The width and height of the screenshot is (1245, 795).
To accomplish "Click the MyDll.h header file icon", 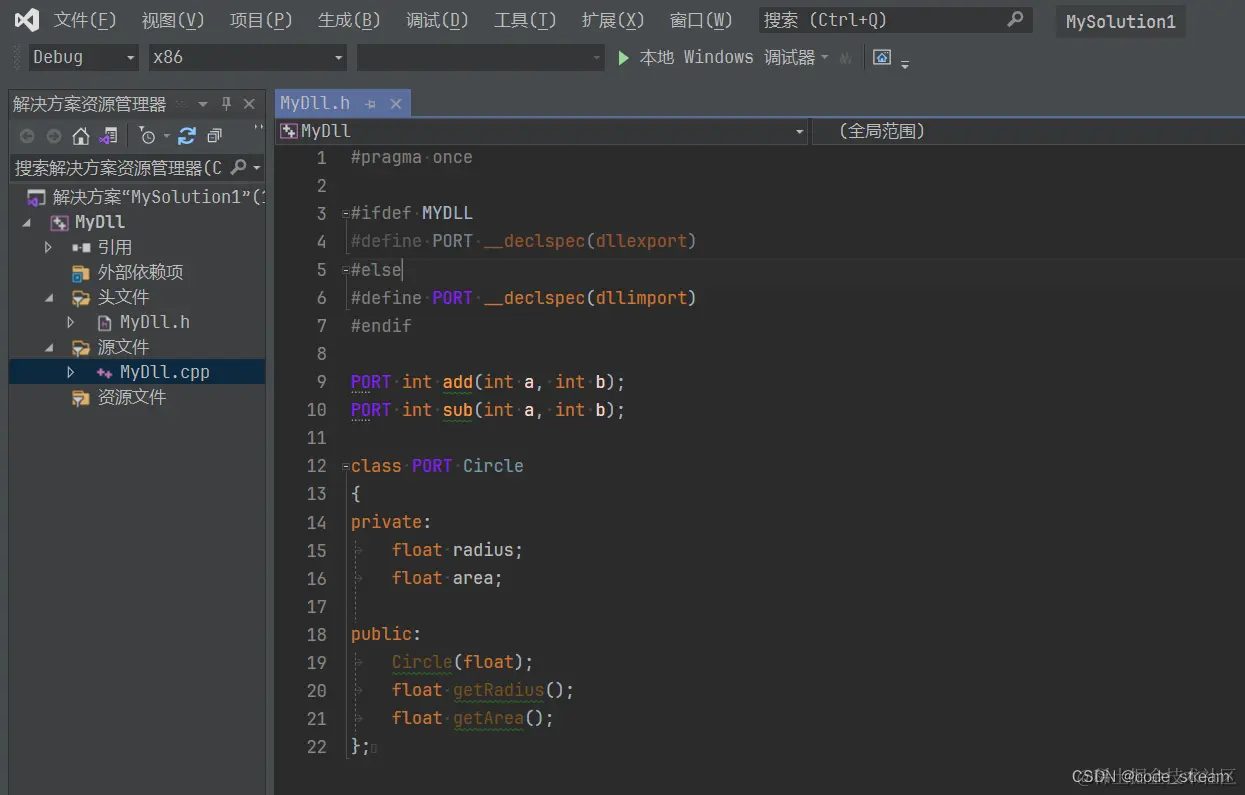I will (104, 322).
